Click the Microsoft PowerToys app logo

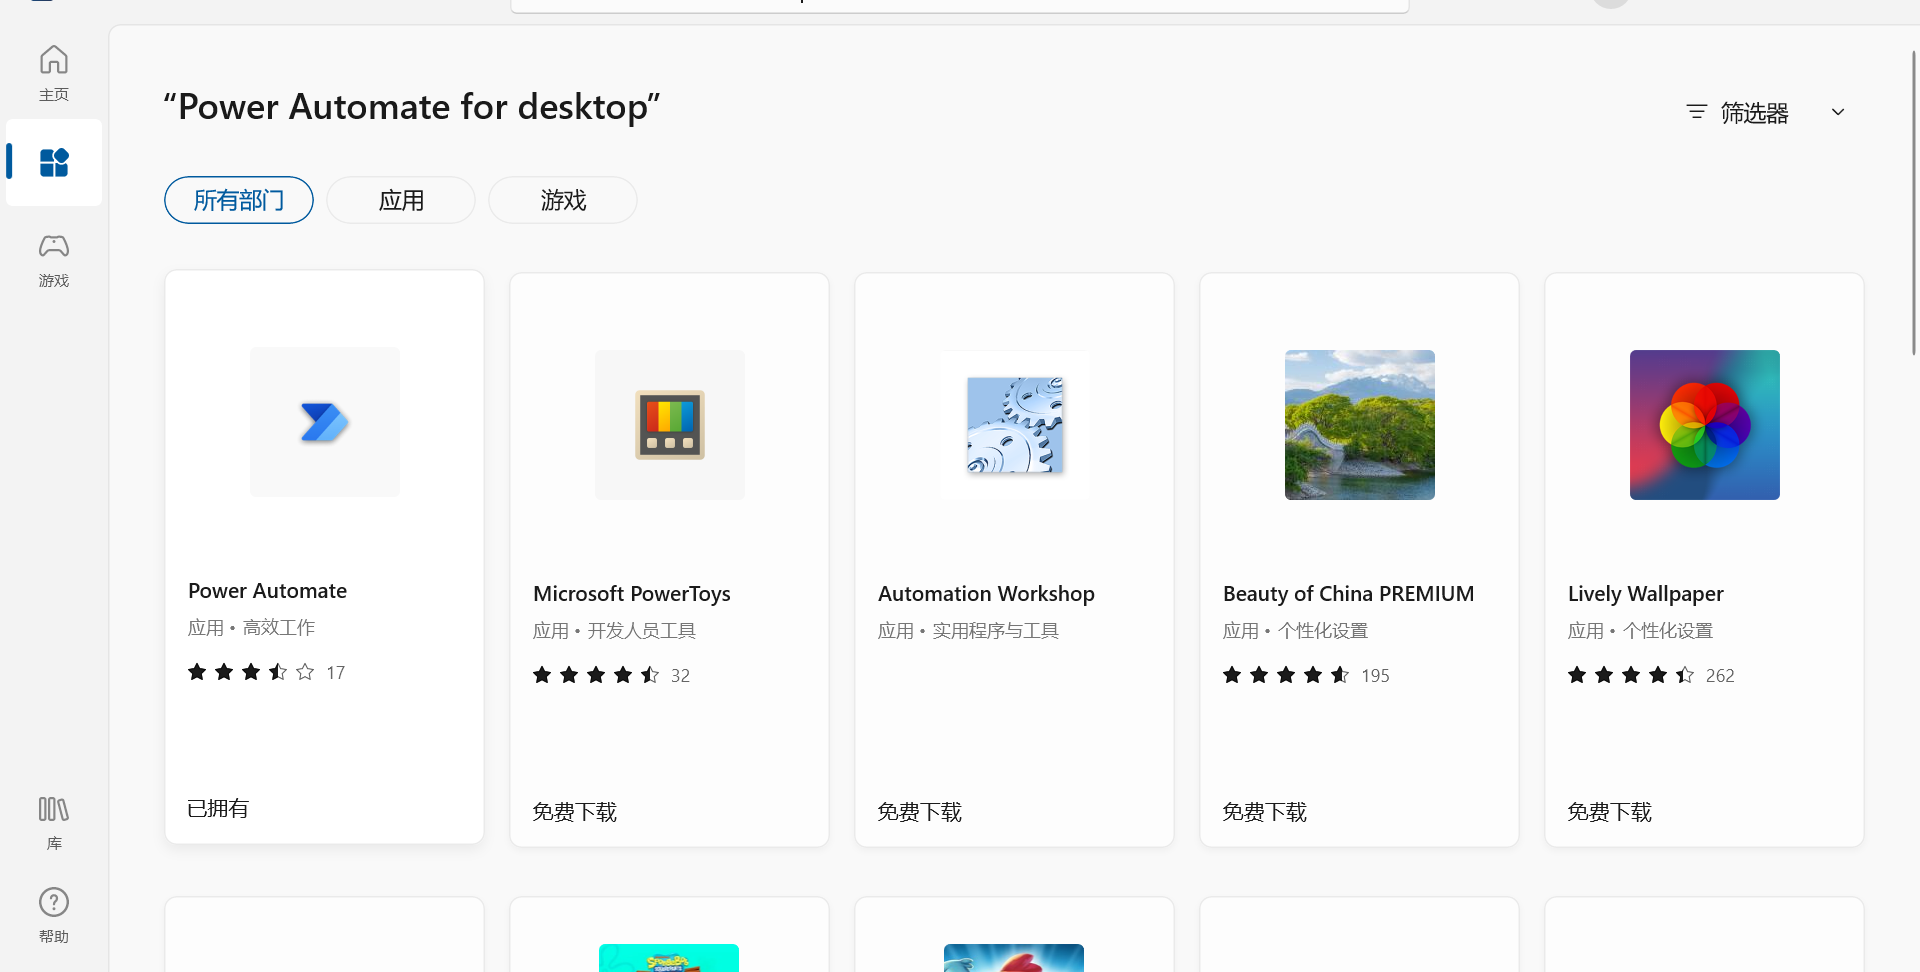[668, 424]
